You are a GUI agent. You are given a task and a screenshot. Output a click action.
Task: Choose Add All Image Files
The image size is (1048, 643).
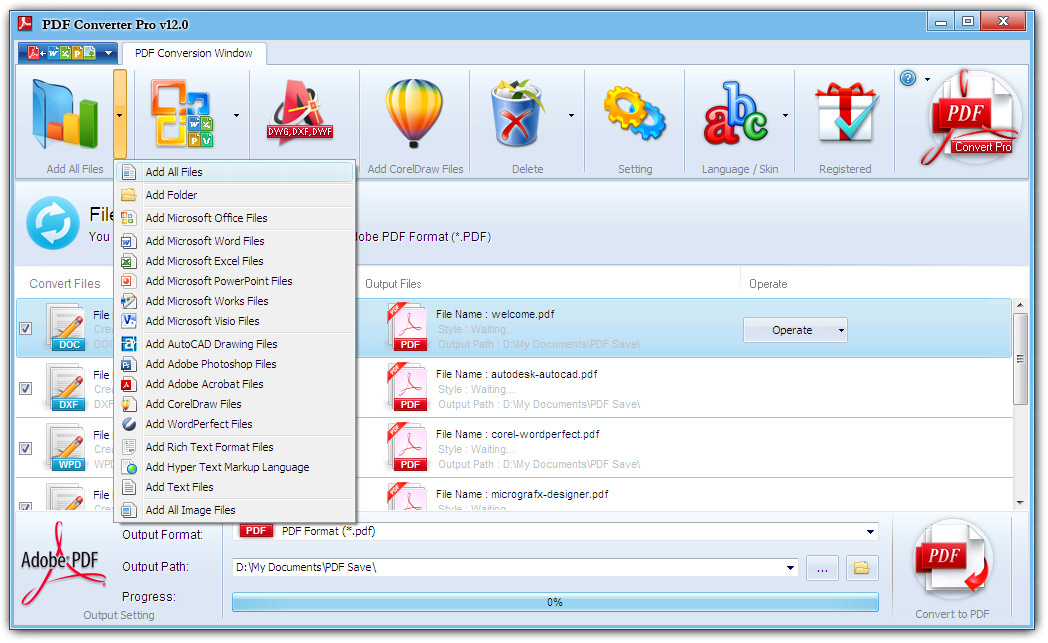tap(235, 509)
